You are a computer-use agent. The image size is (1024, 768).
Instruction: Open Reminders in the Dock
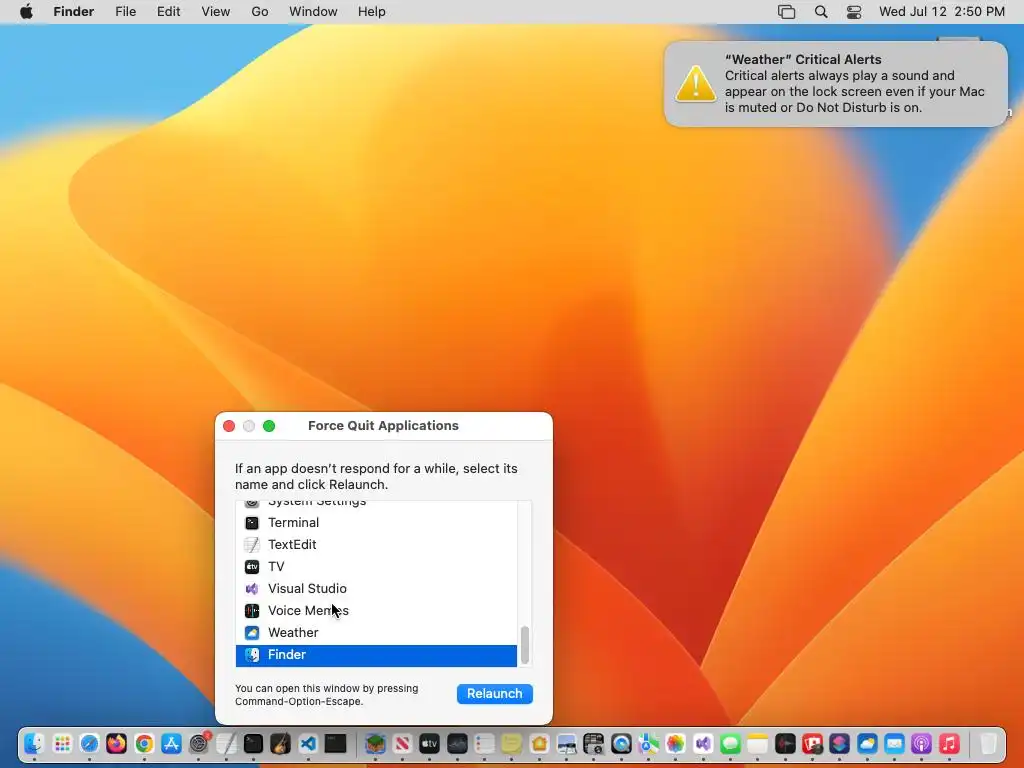485,743
